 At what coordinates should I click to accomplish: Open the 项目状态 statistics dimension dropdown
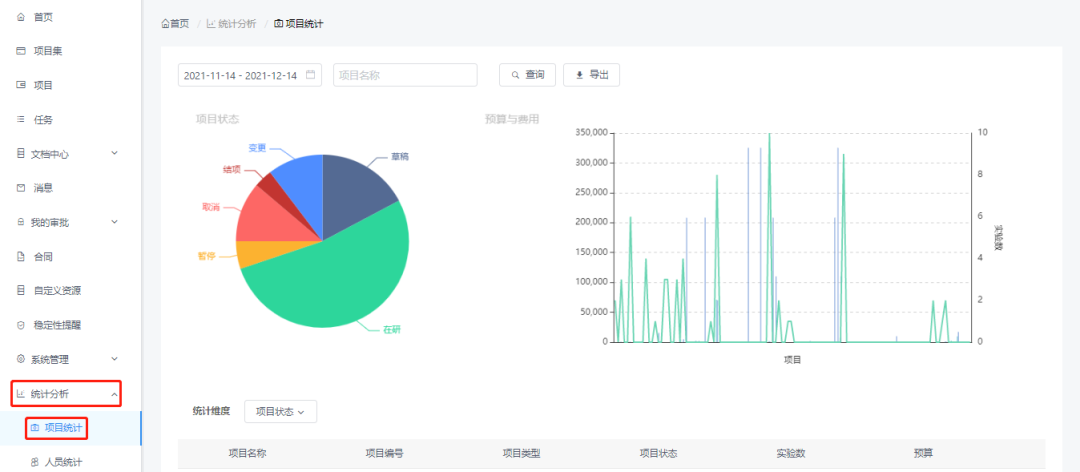[280, 411]
